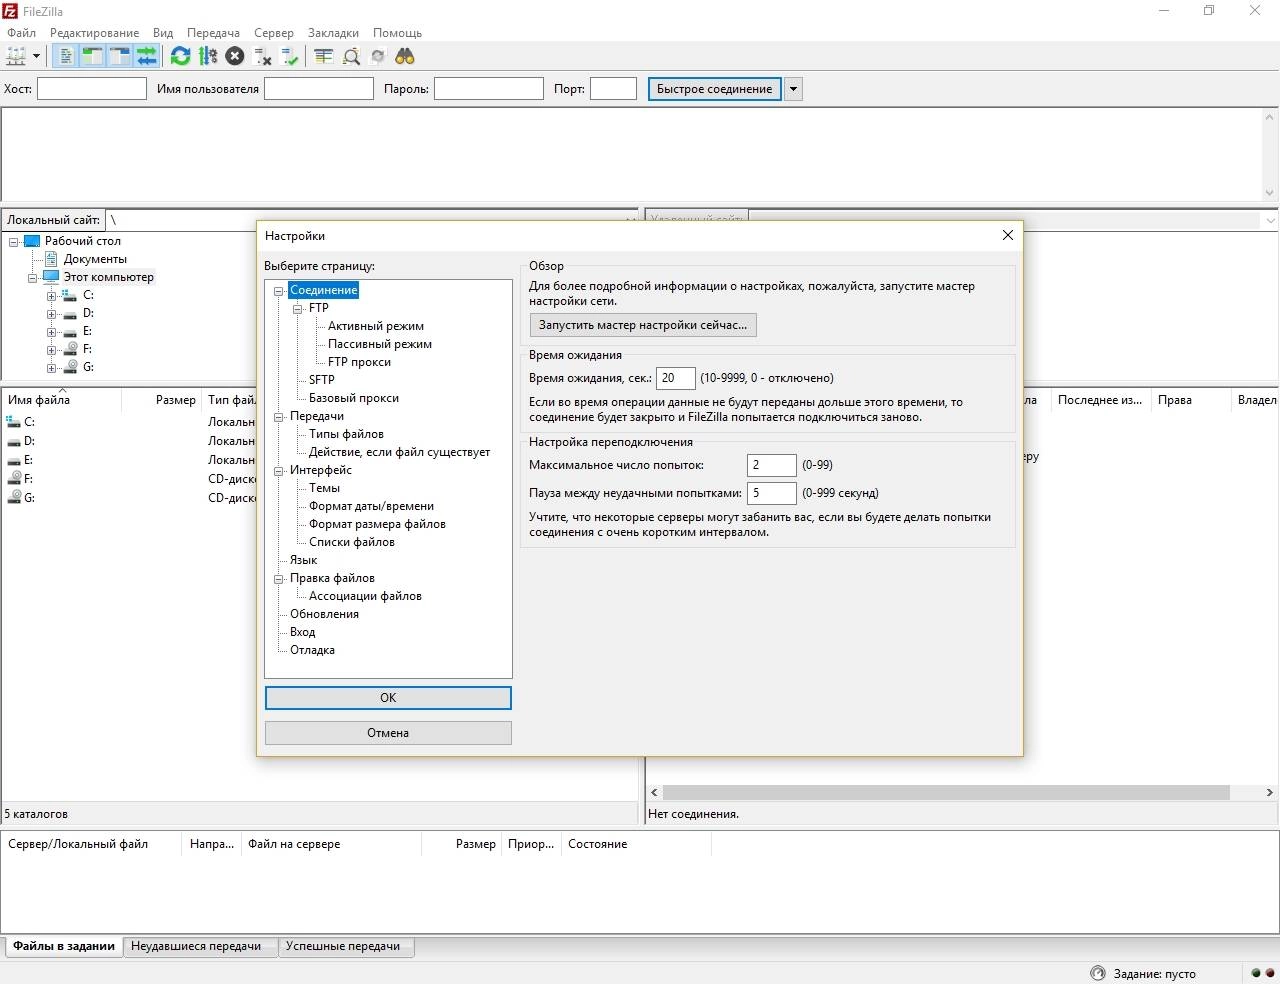
Task: Select Активный режим settings page
Action: tap(376, 326)
